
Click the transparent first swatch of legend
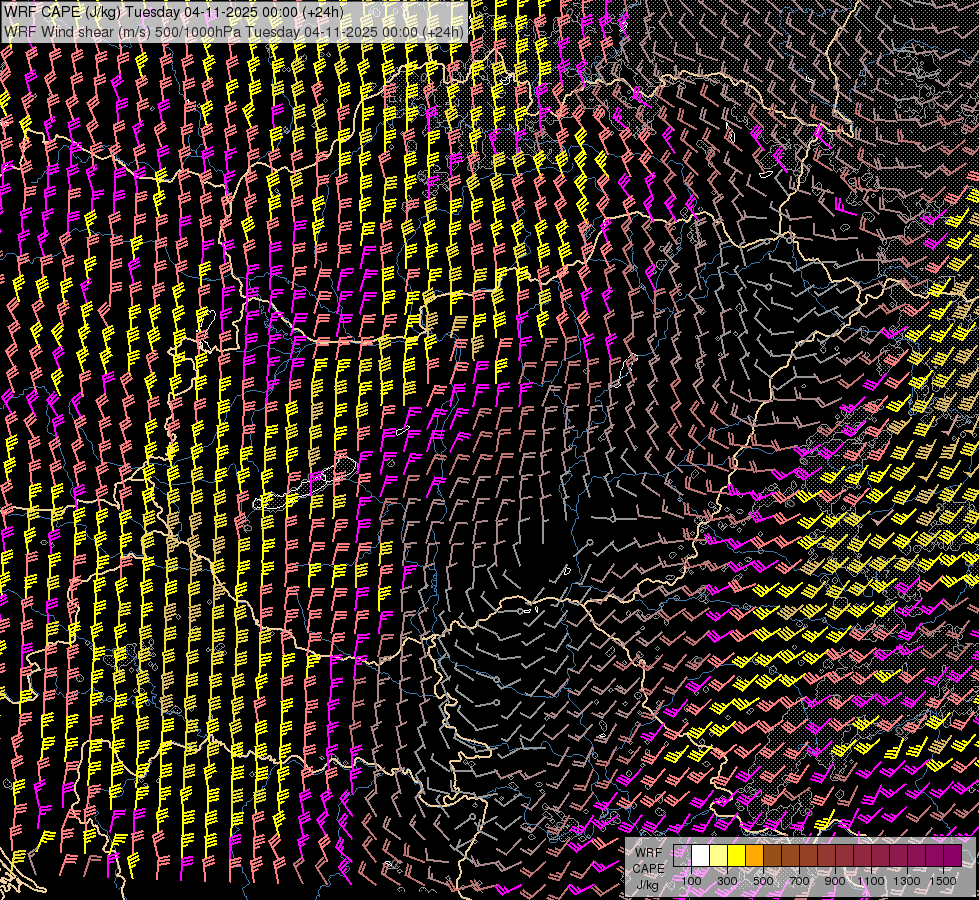683,856
